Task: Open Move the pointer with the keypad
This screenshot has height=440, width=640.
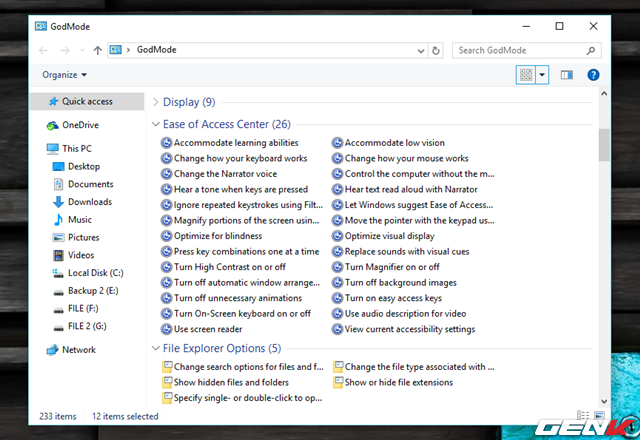Action: pos(413,220)
